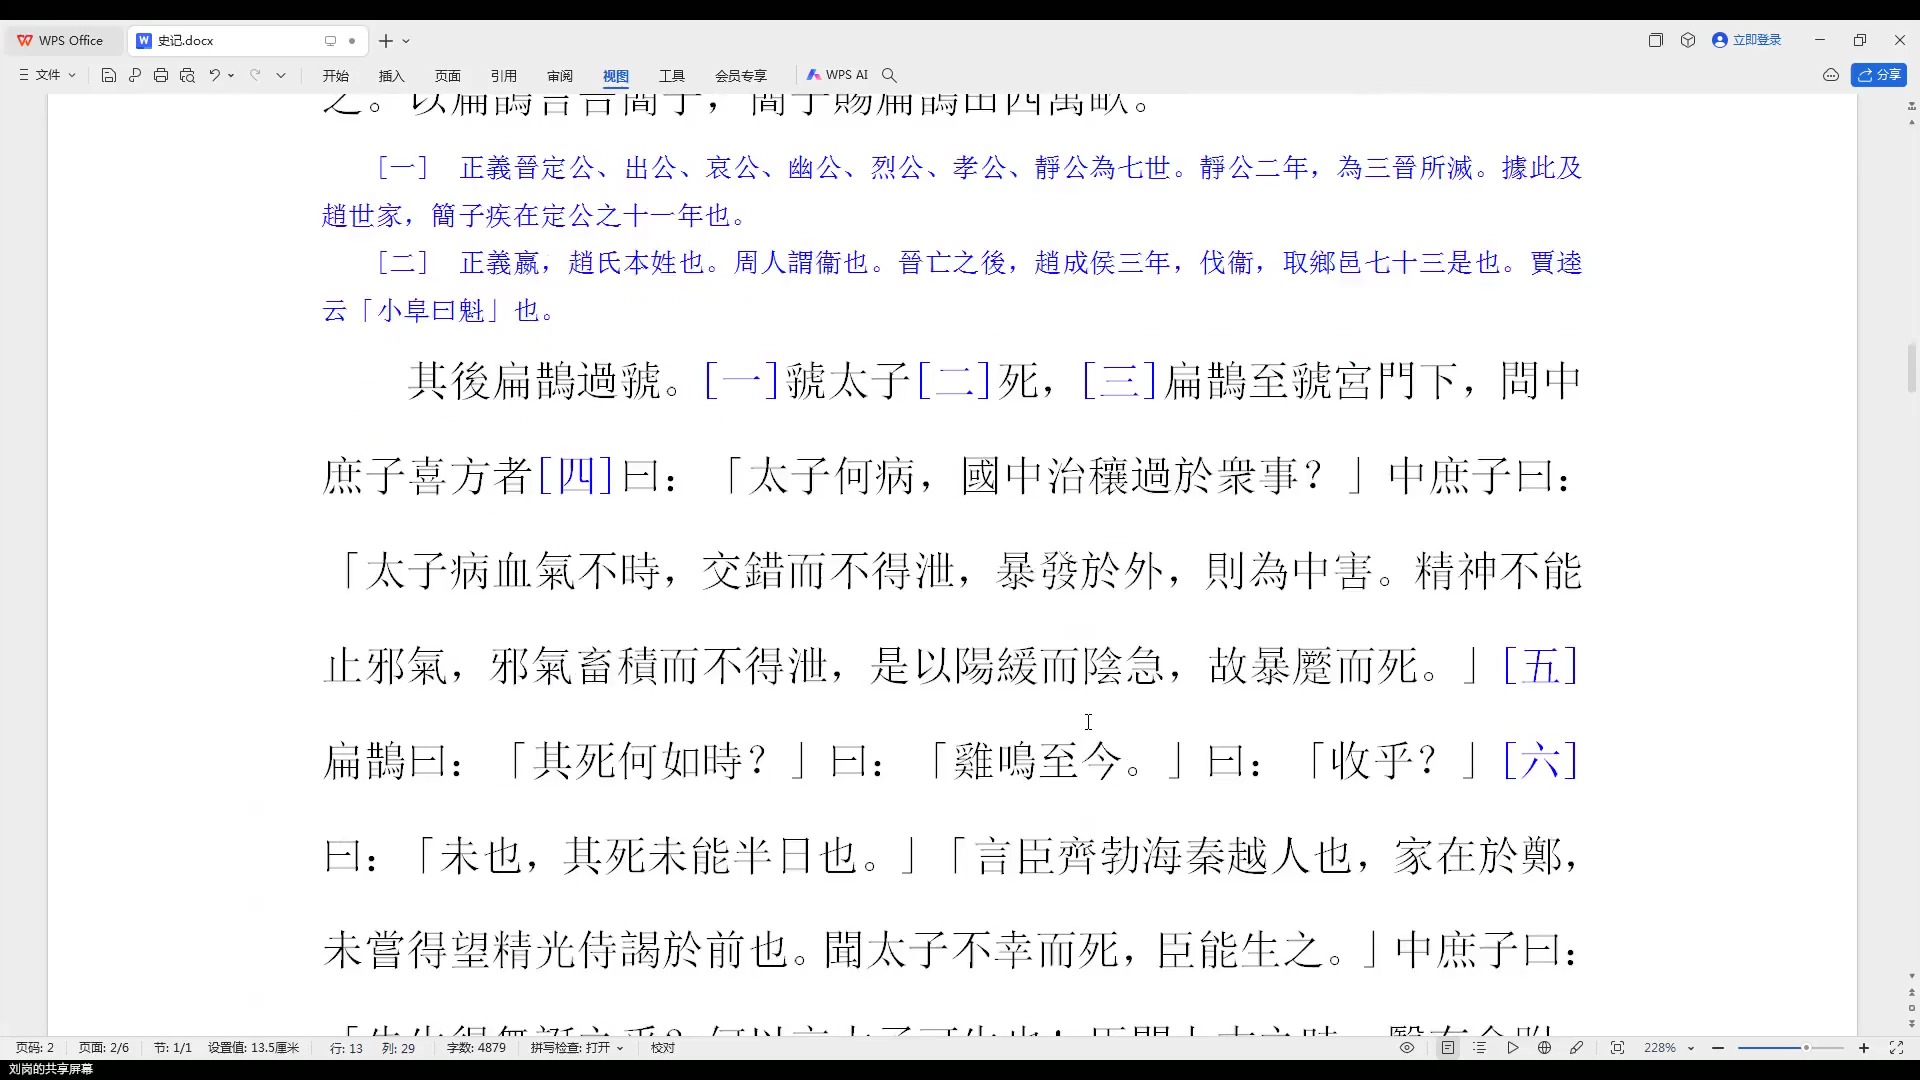The width and height of the screenshot is (1920, 1080).
Task: Toggle writing mode pen icon in the status bar
Action: pyautogui.click(x=1577, y=1048)
